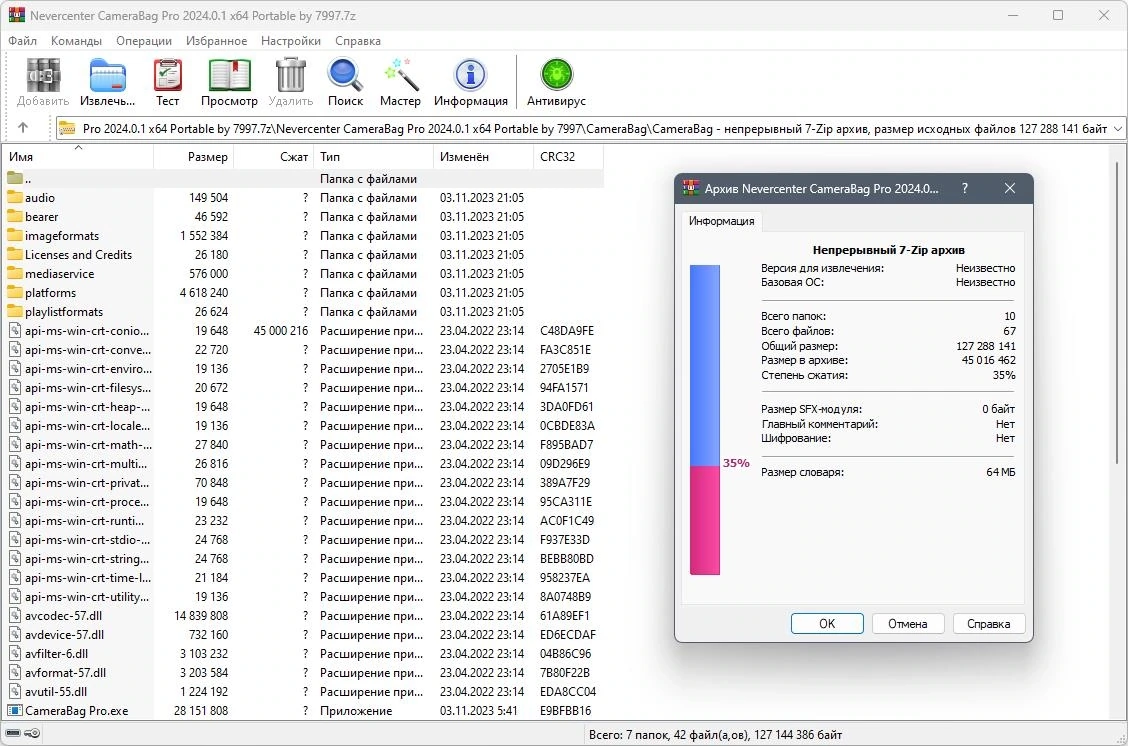
Task: Click the Степень сжатия 35% value
Action: [x=1004, y=375]
